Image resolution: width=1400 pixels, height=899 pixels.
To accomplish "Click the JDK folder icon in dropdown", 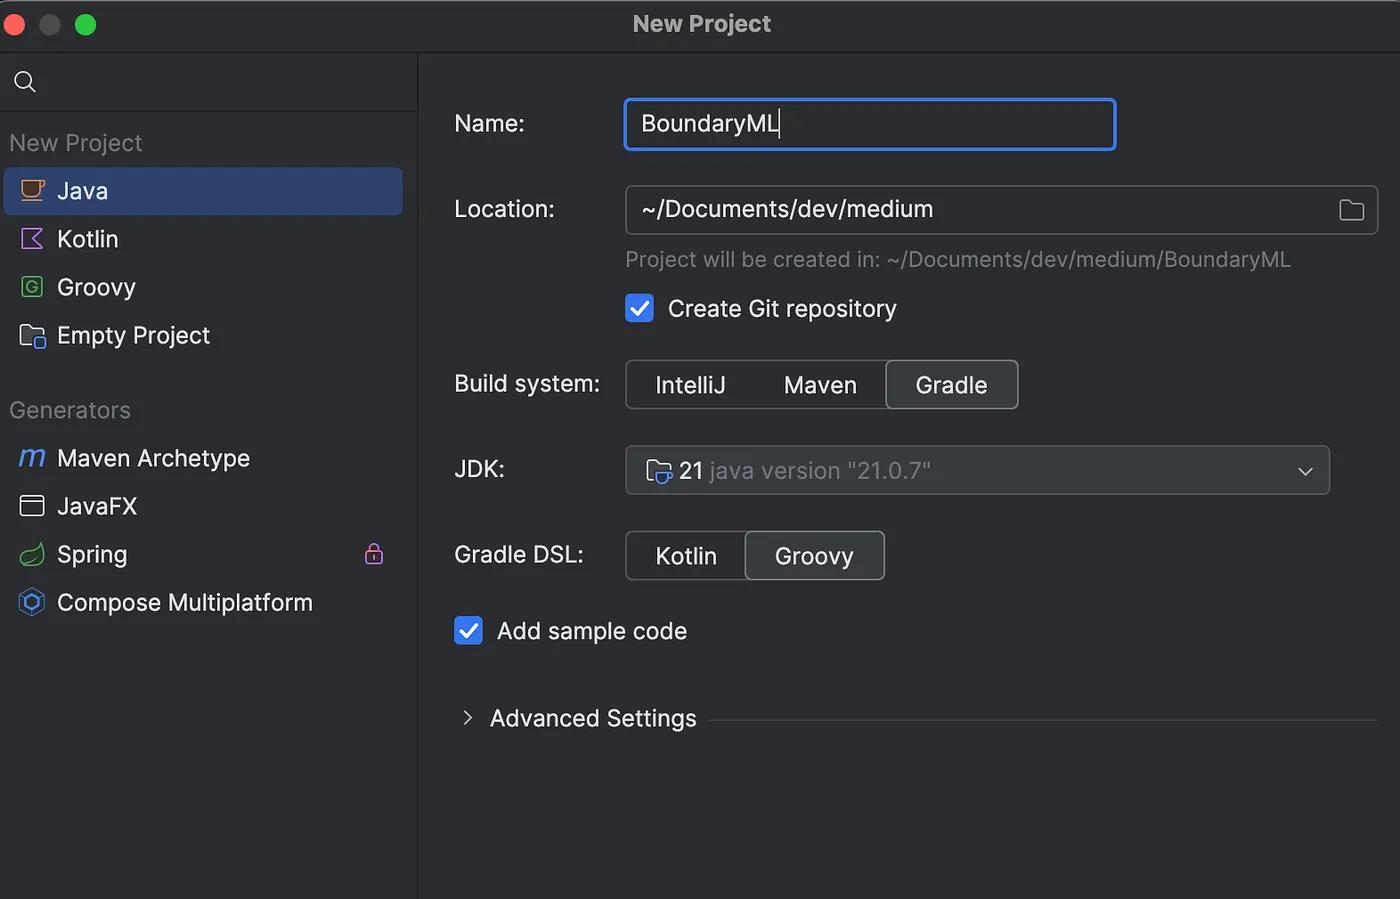I will point(659,471).
